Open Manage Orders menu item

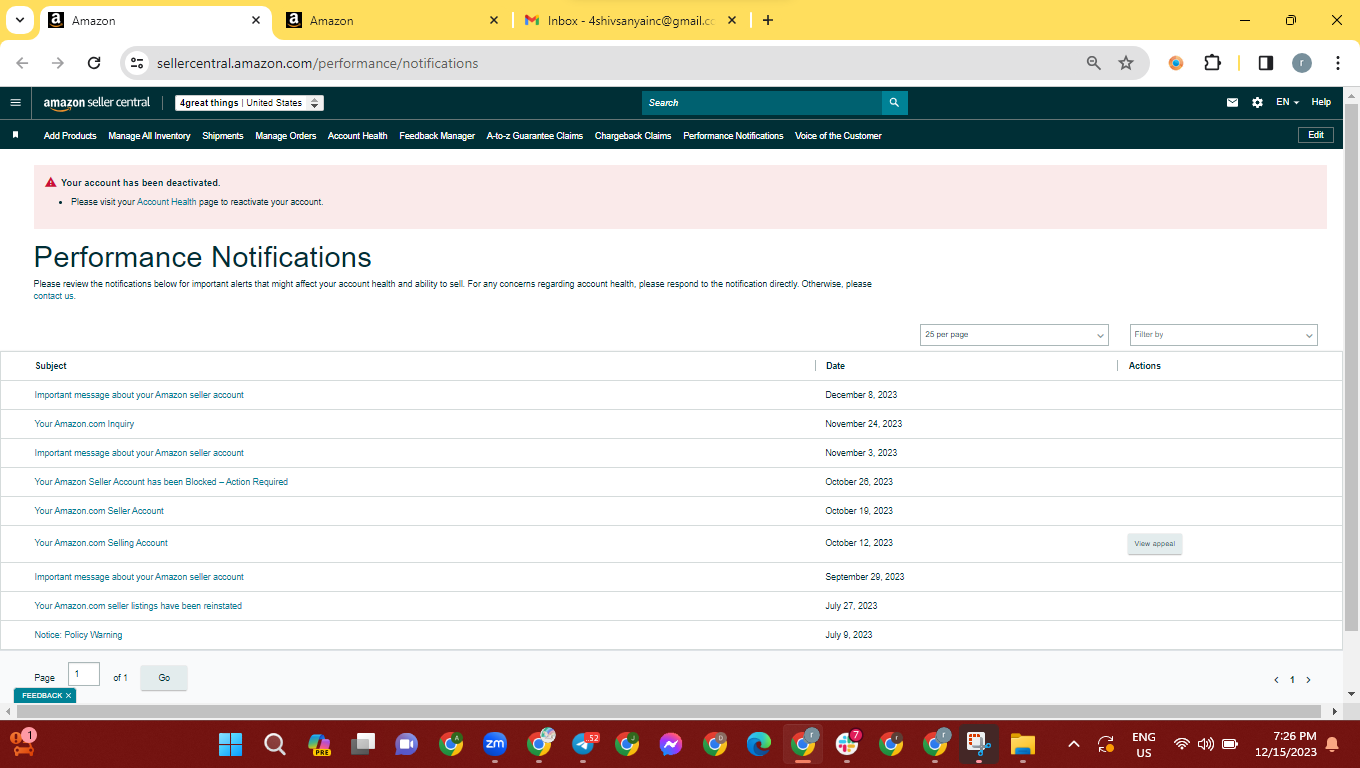(286, 136)
